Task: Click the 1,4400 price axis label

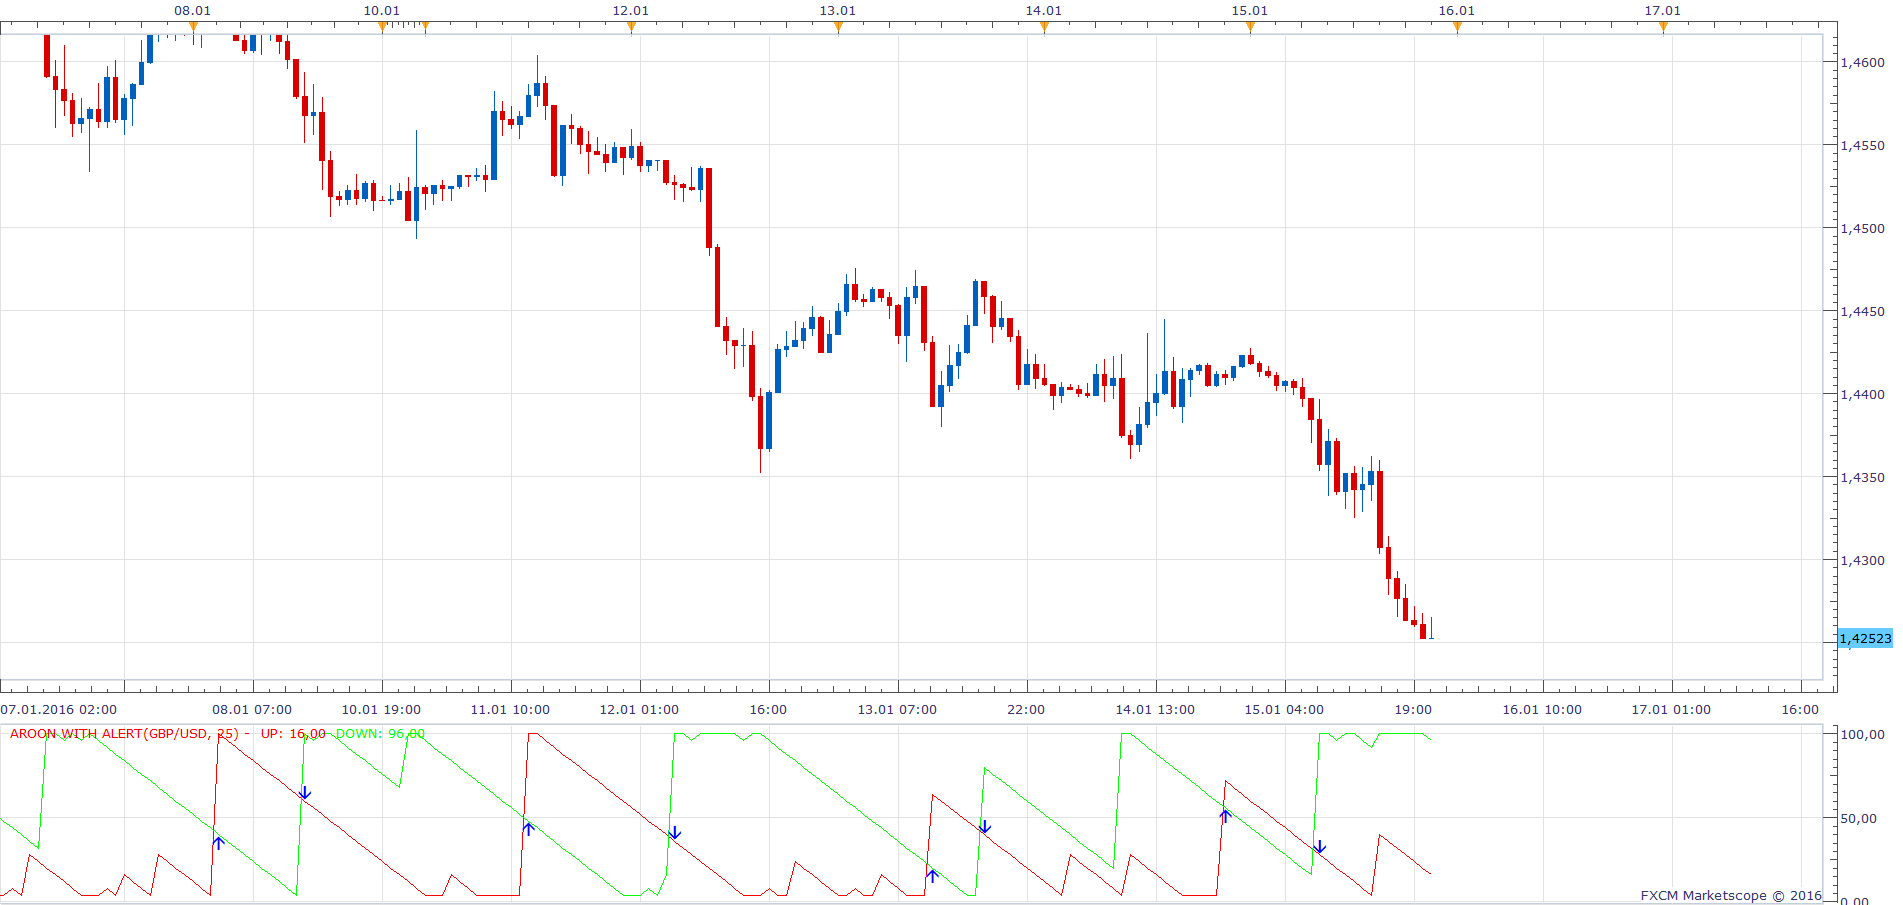Action: pyautogui.click(x=1862, y=394)
